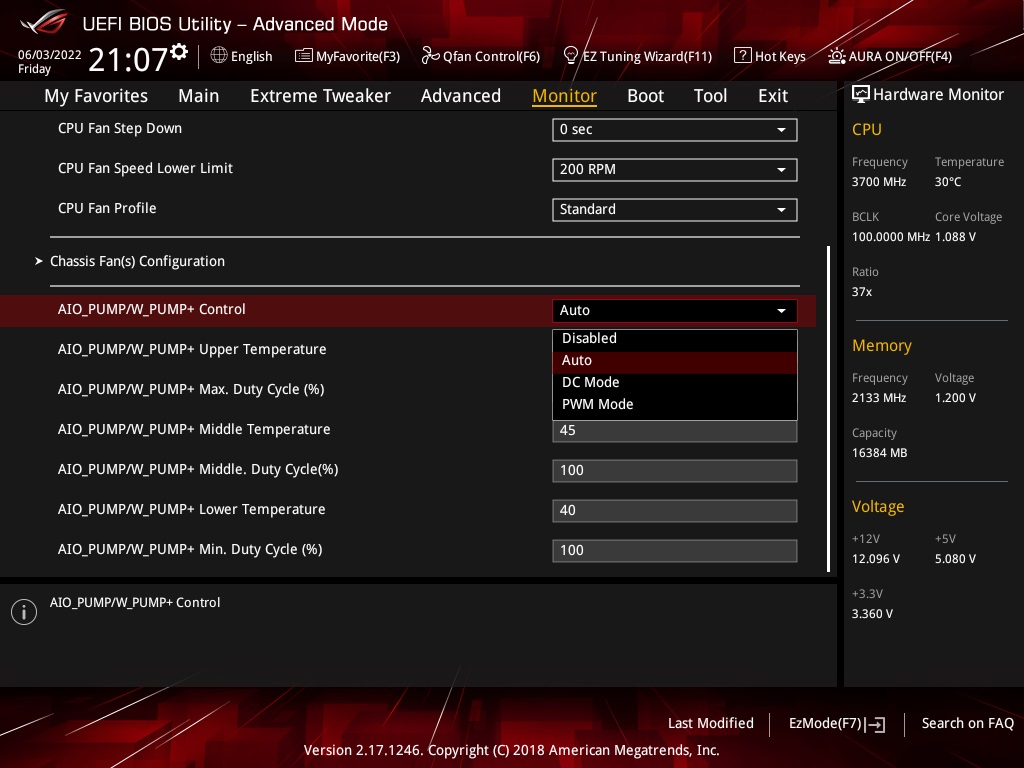Open CPU Fan Step Down dropdown
Image resolution: width=1024 pixels, height=768 pixels.
point(675,129)
